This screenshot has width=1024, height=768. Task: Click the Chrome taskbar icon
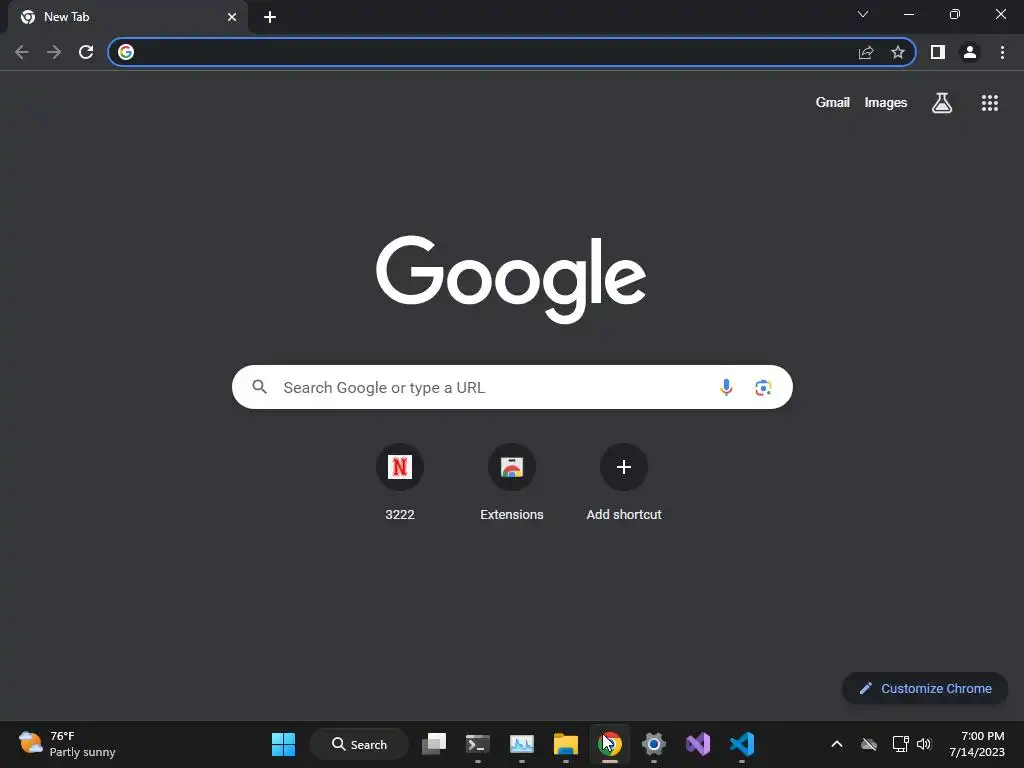(609, 744)
